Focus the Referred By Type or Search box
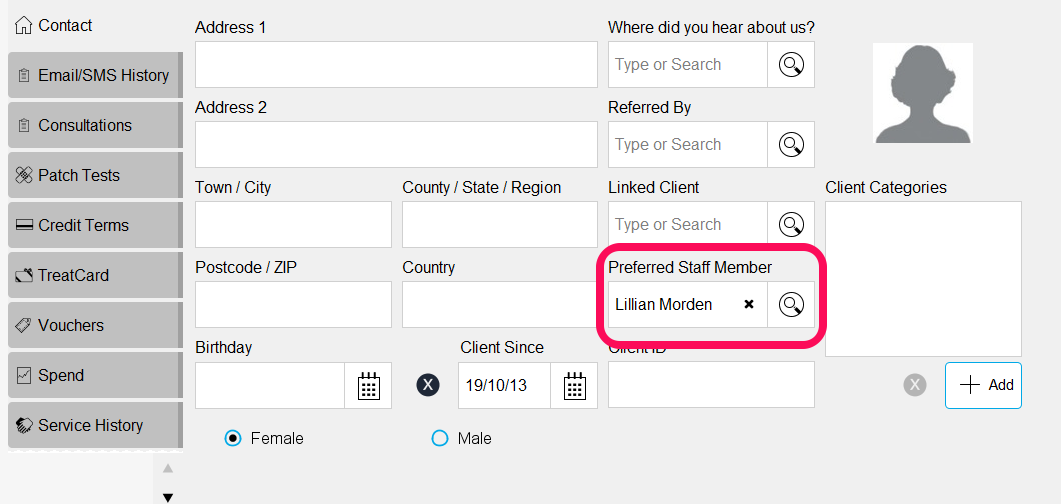The width and height of the screenshot is (1061, 504). tap(687, 144)
